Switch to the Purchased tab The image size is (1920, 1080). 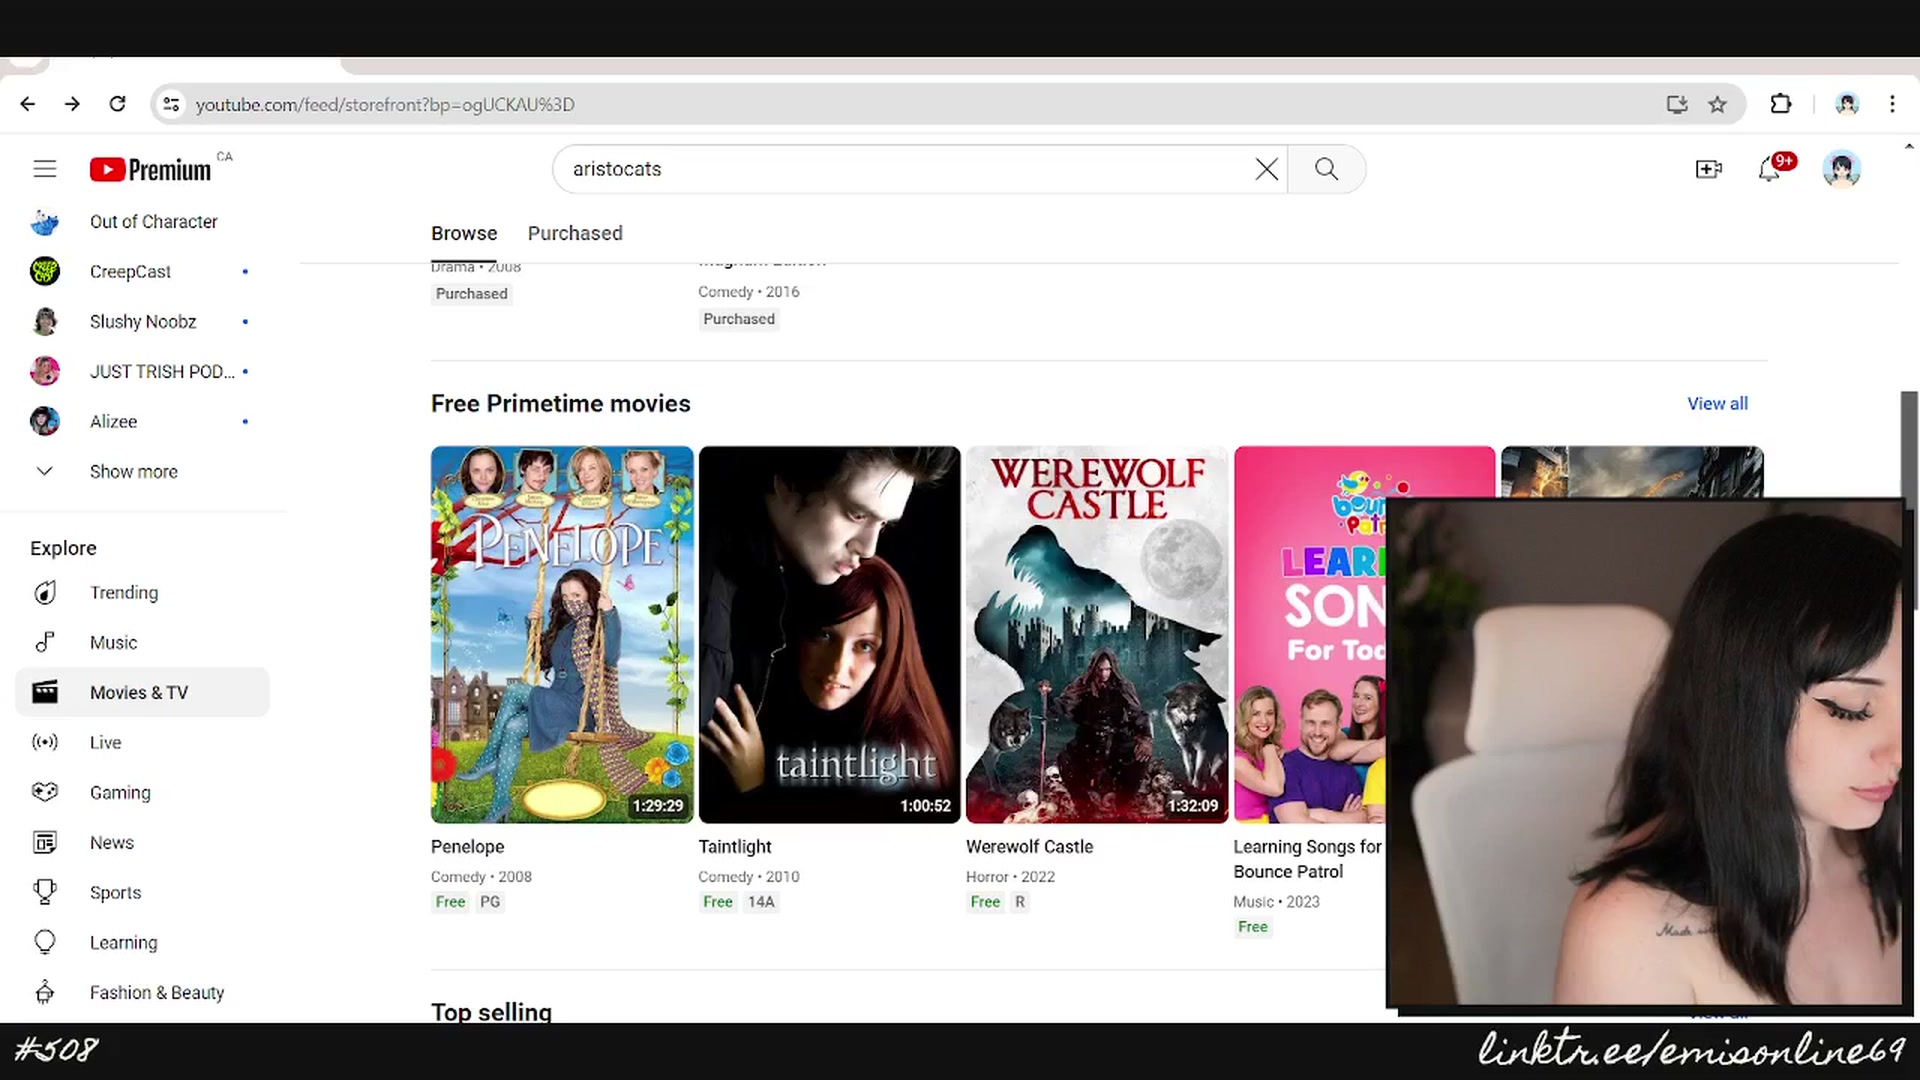tap(575, 233)
